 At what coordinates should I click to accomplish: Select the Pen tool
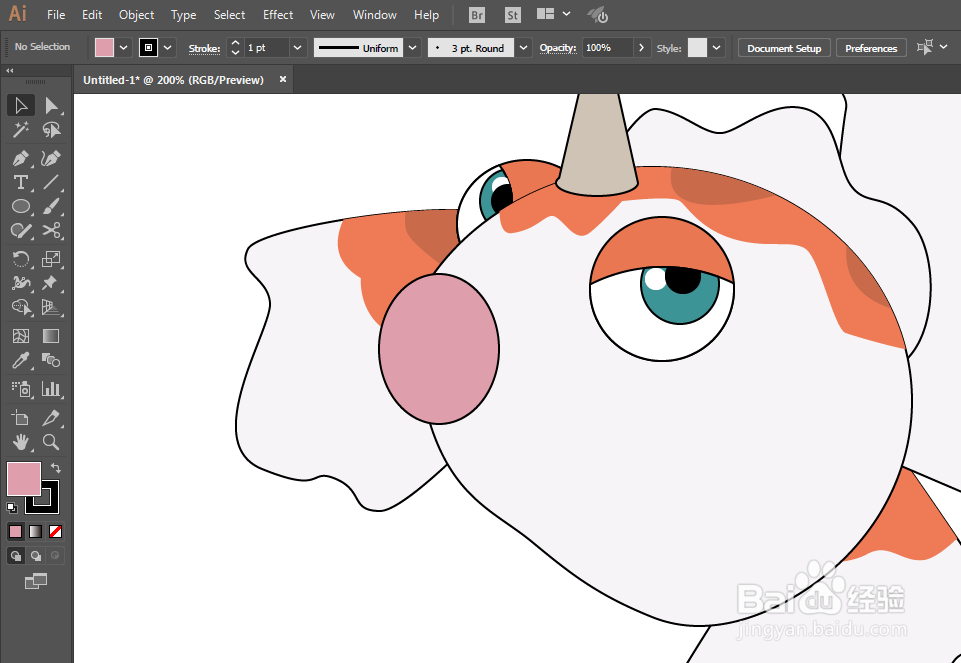point(21,159)
